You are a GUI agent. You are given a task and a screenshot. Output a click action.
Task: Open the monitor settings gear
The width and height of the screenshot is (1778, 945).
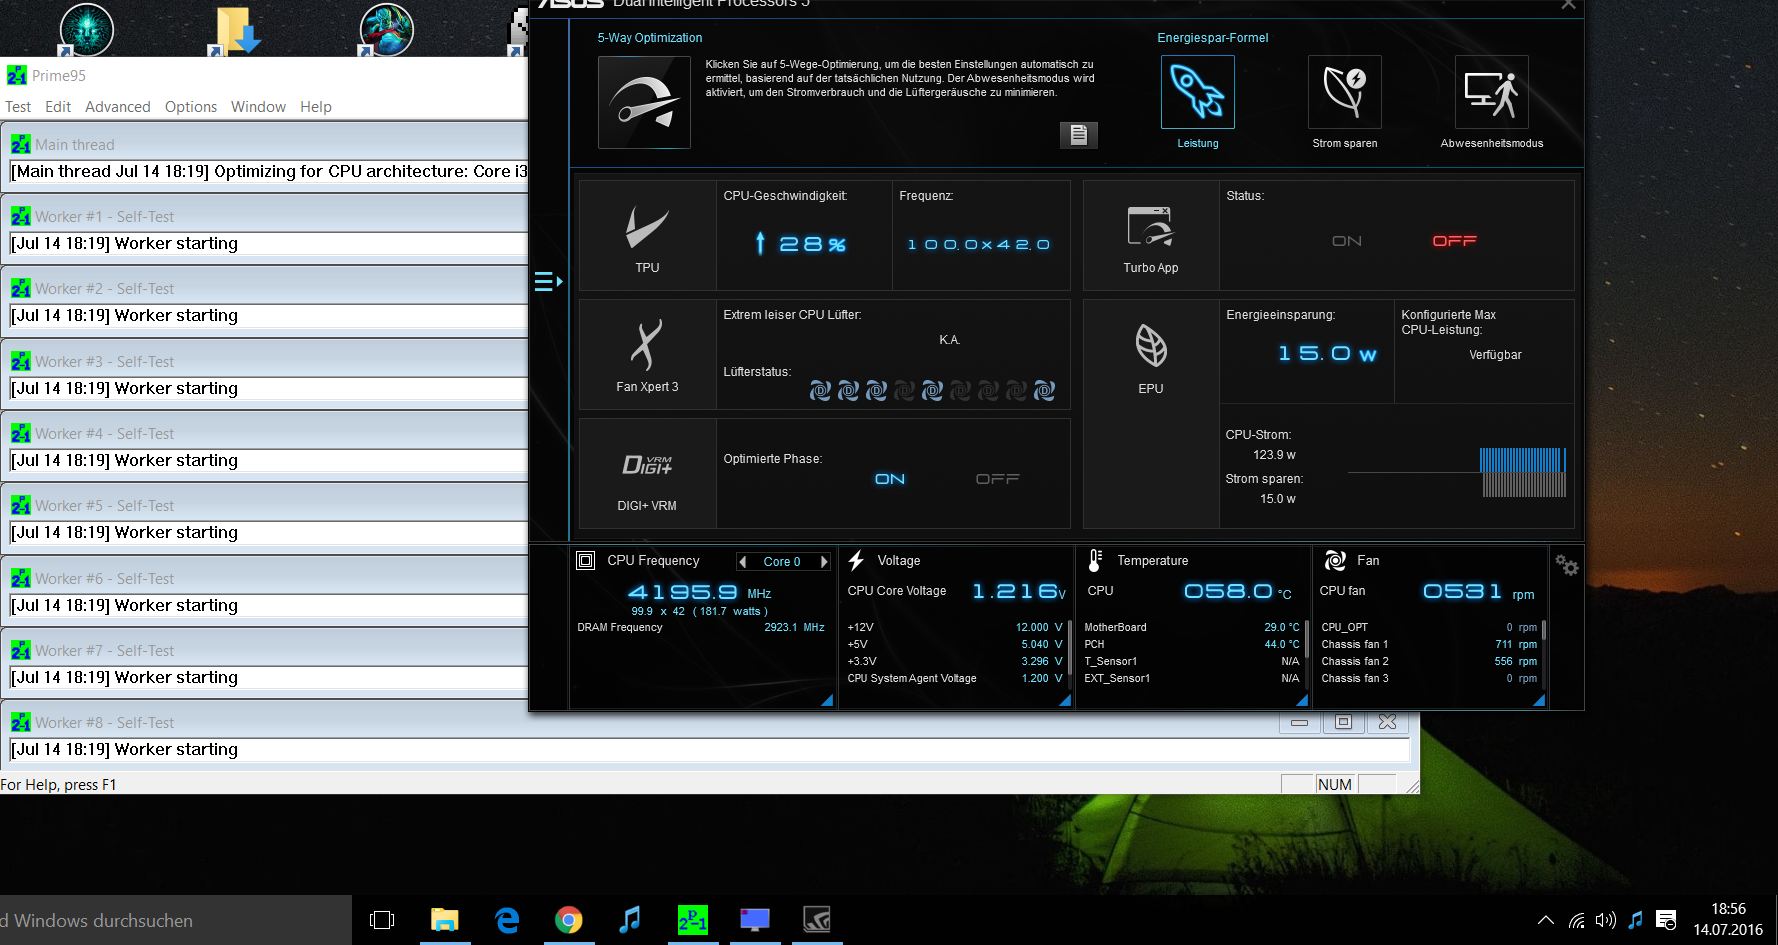[x=1566, y=565]
